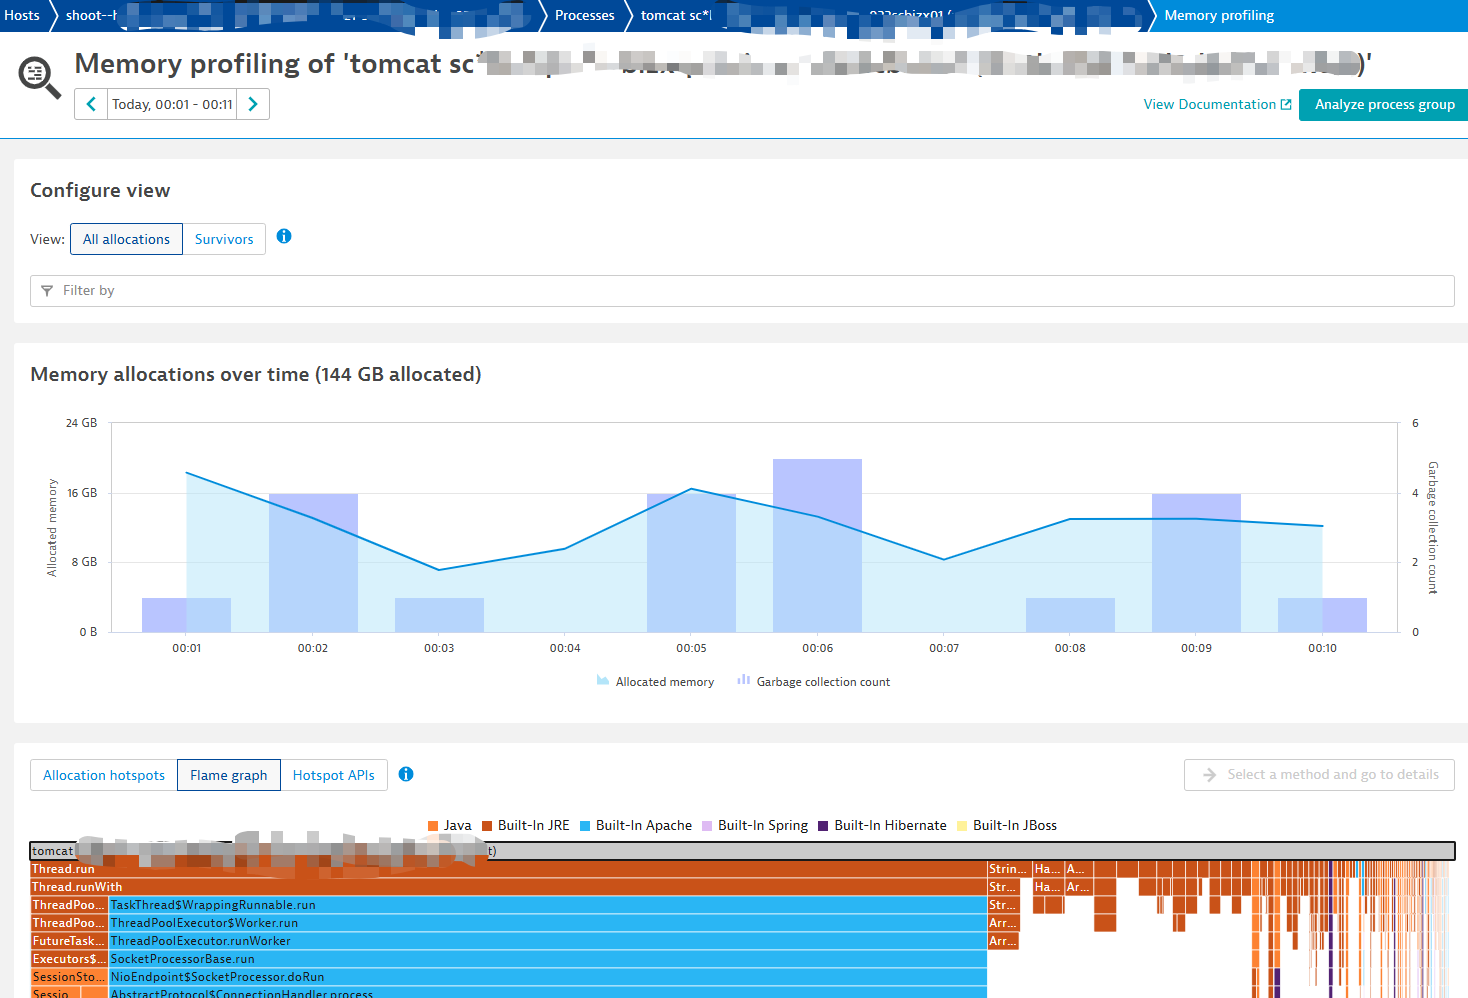
Task: Switch to the Allocation hotspots tab
Action: [103, 774]
